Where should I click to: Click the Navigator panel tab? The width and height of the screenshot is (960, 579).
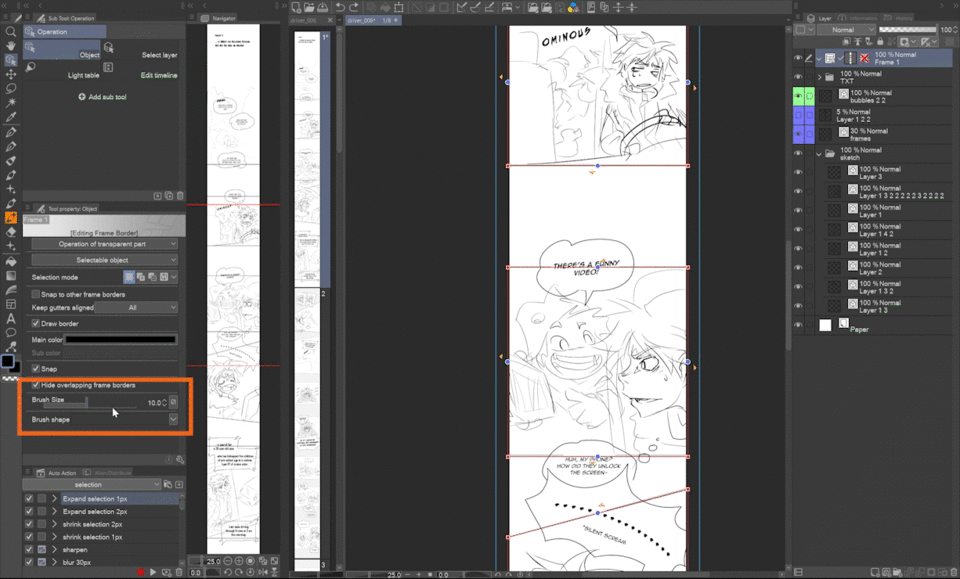point(219,18)
